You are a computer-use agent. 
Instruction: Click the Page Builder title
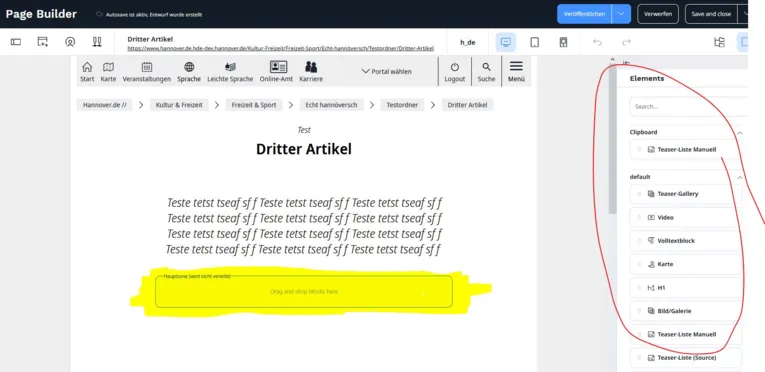click(41, 14)
